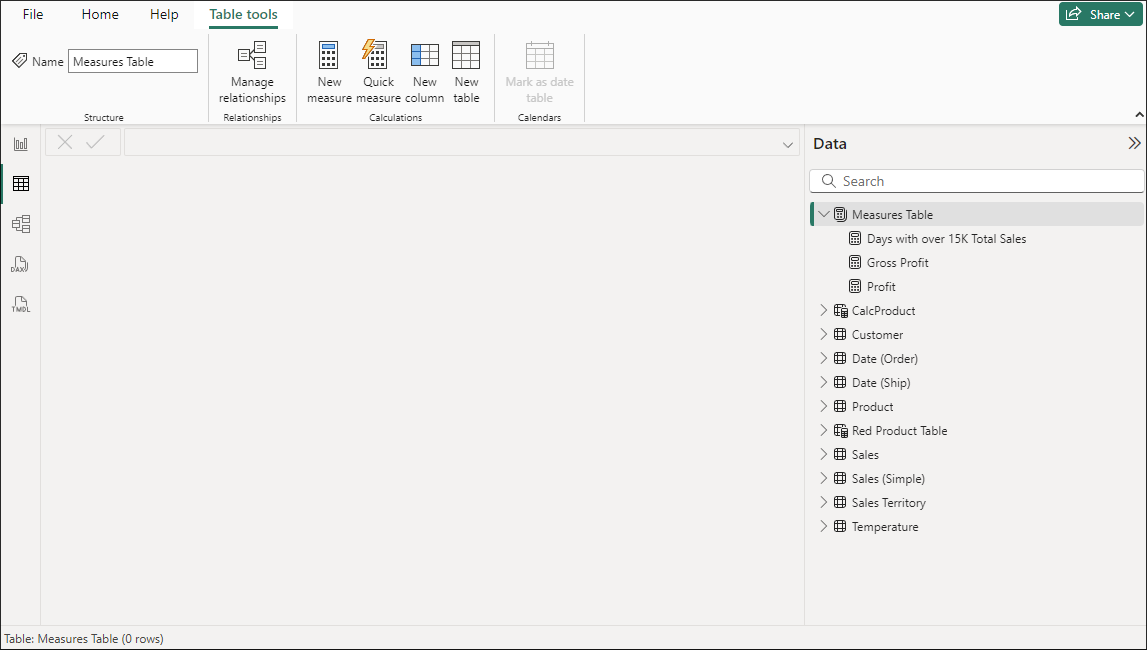The width and height of the screenshot is (1147, 650).
Task: Click the Red Product Table calculated-table icon
Action: pyautogui.click(x=840, y=431)
